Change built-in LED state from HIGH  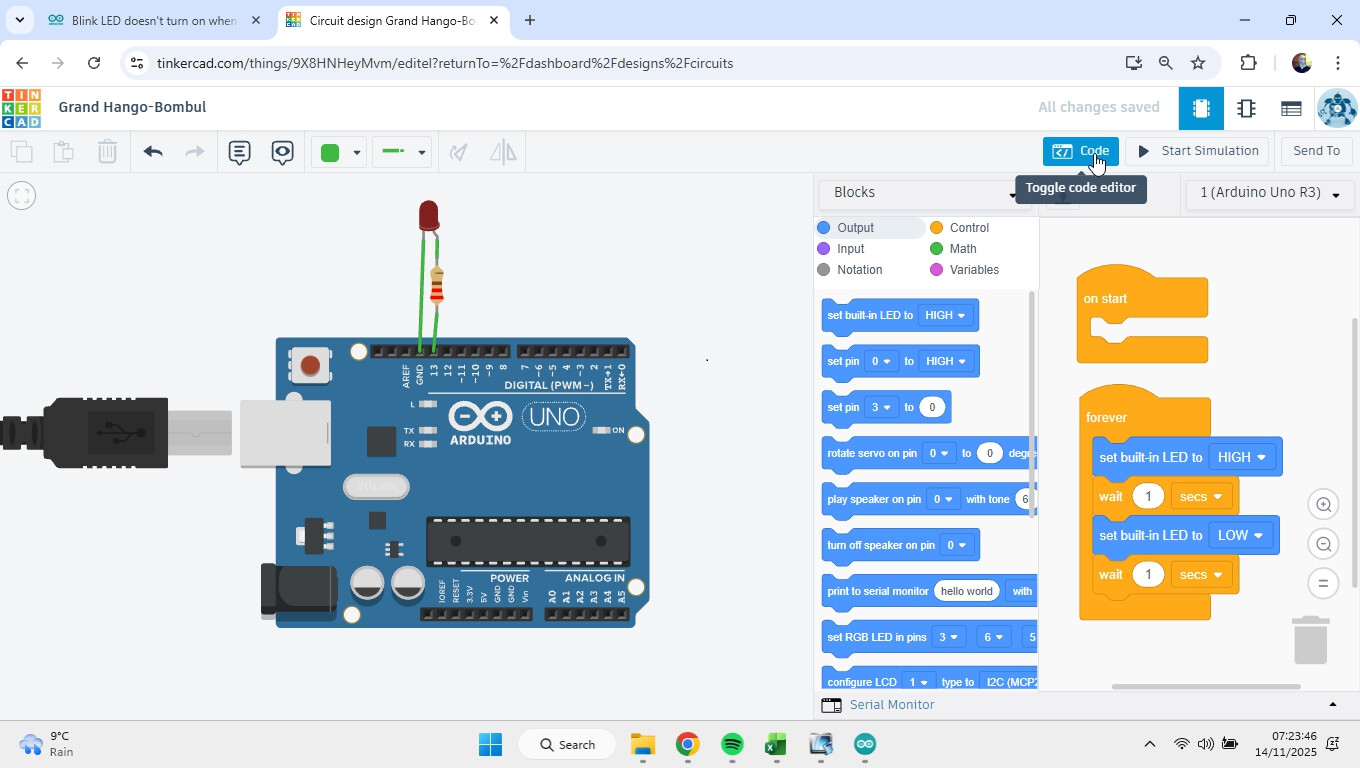click(1243, 457)
